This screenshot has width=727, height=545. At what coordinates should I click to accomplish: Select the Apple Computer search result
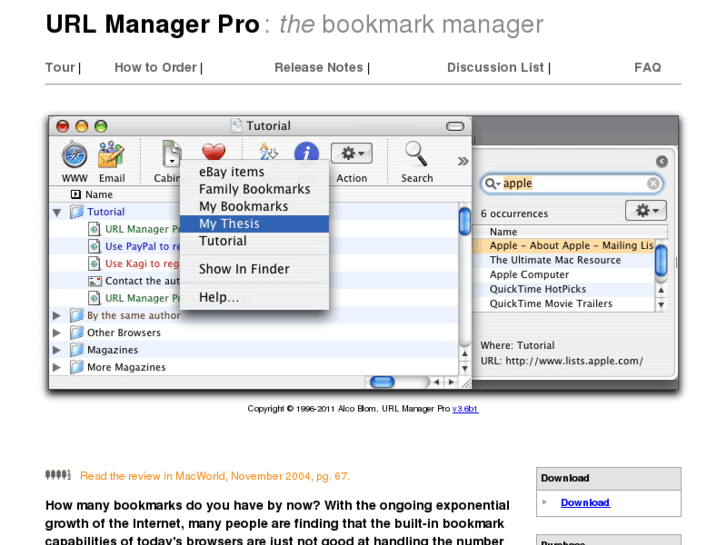[x=563, y=275]
